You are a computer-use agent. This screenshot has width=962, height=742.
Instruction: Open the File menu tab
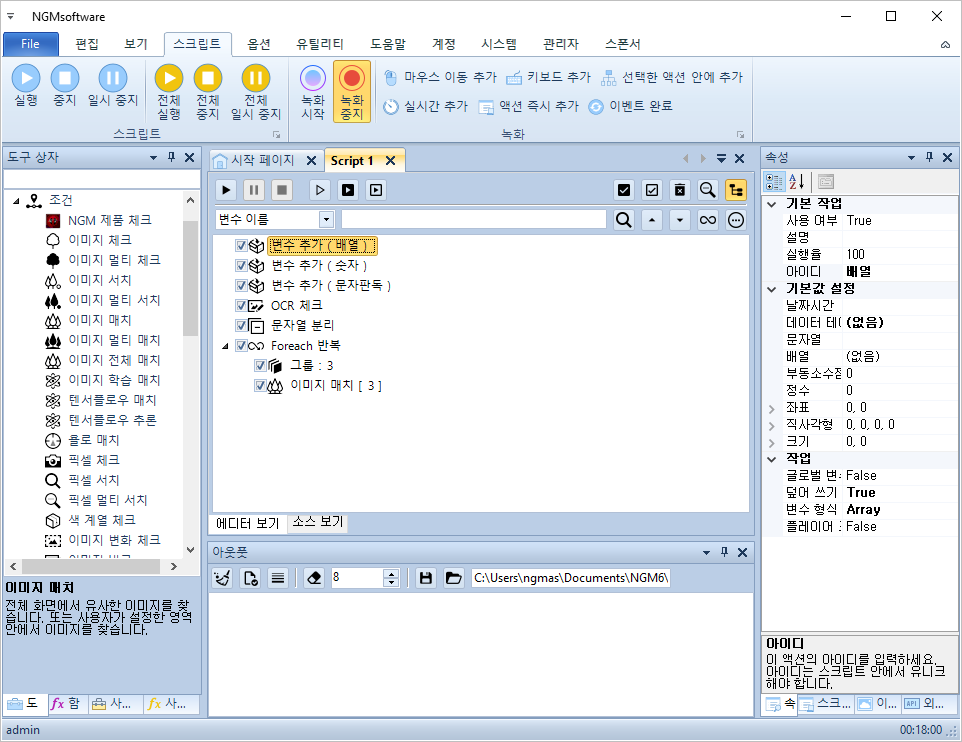coord(31,44)
